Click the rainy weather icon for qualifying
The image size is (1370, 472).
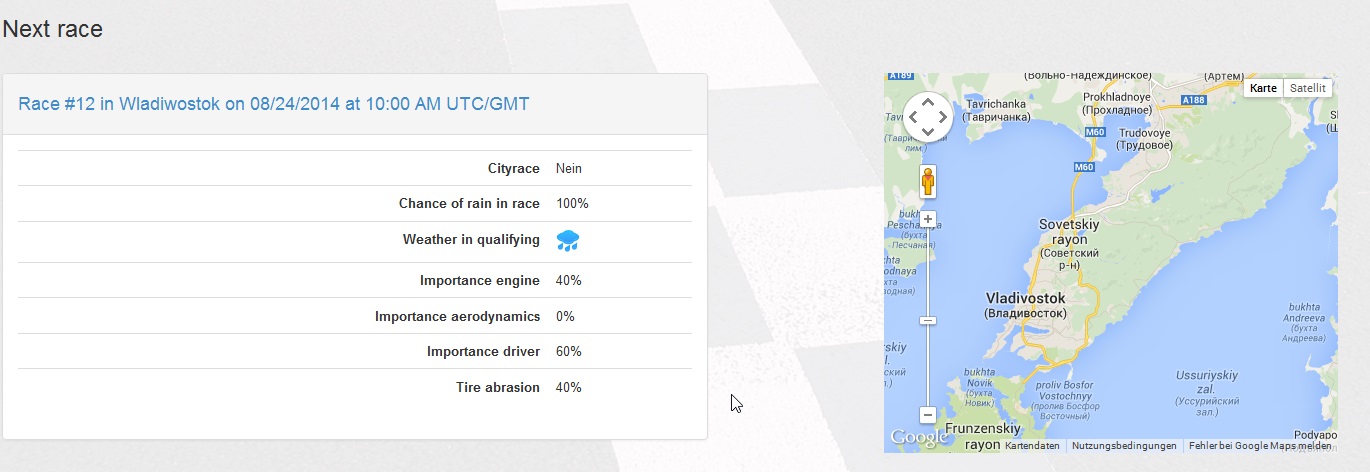(568, 240)
